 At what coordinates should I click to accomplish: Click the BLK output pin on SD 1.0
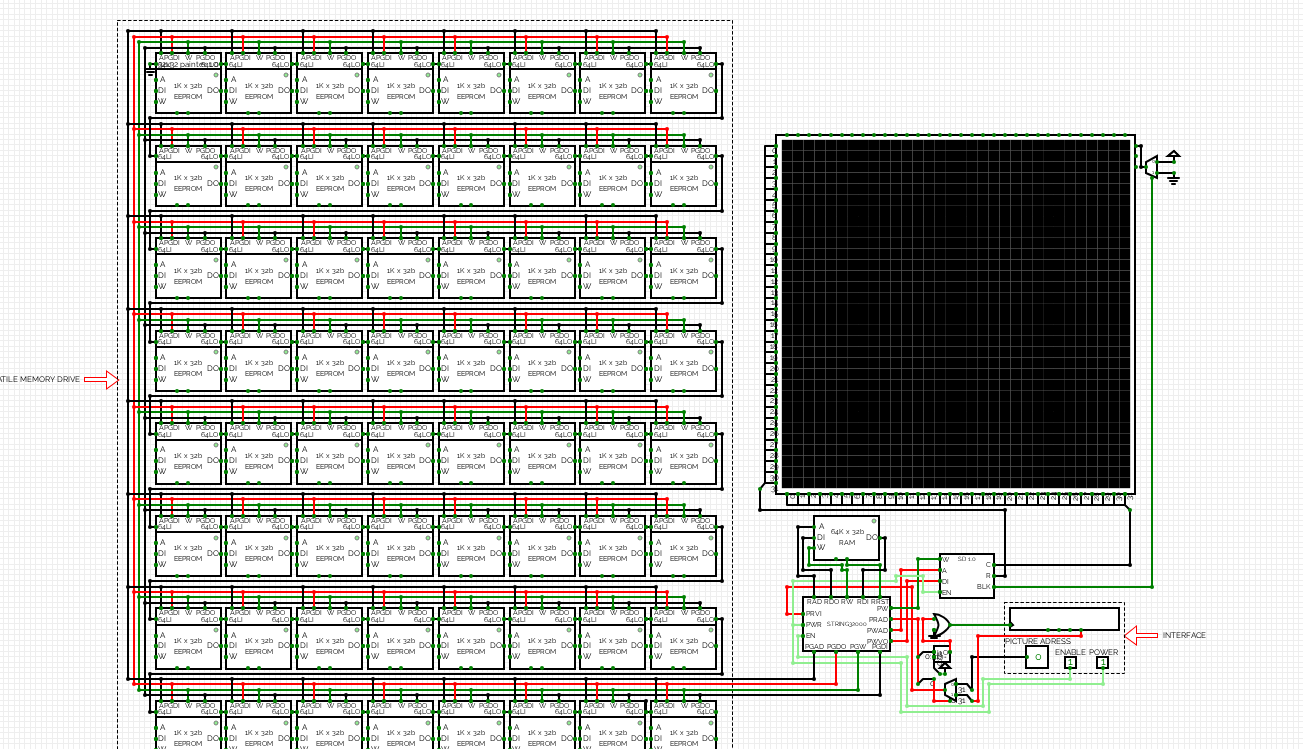pos(994,587)
